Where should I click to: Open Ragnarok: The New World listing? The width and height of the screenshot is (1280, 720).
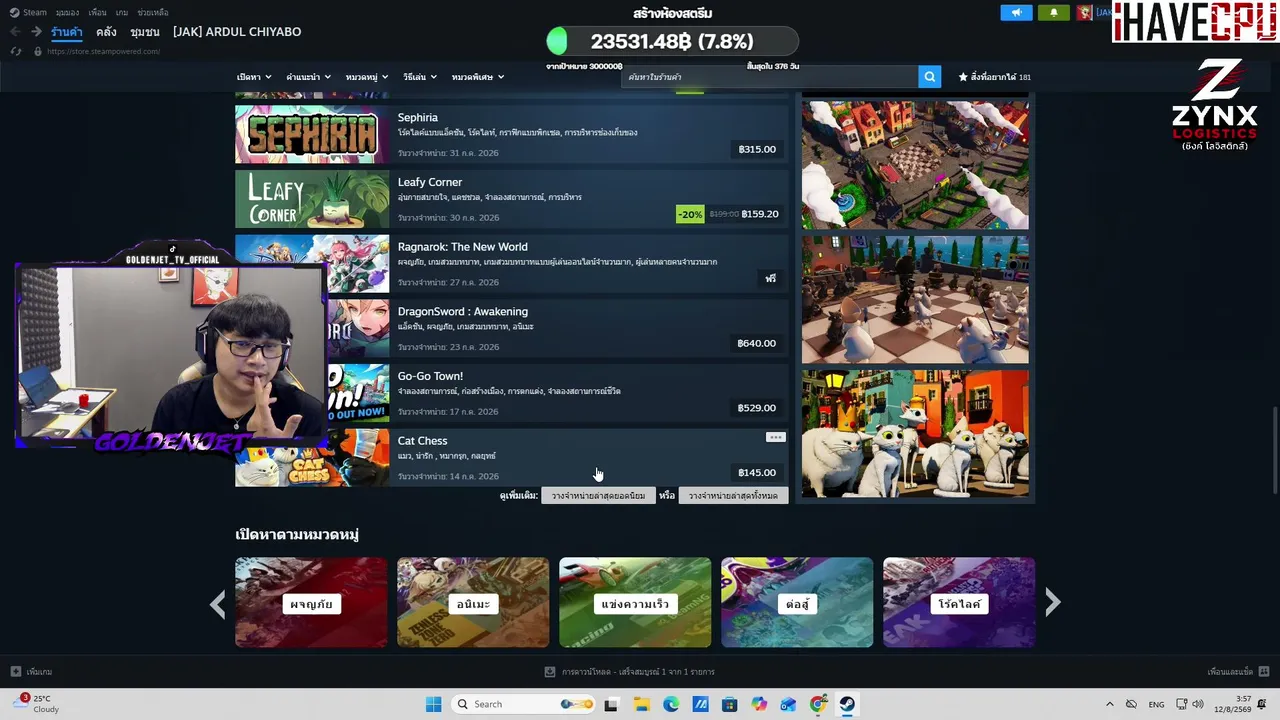[512, 264]
